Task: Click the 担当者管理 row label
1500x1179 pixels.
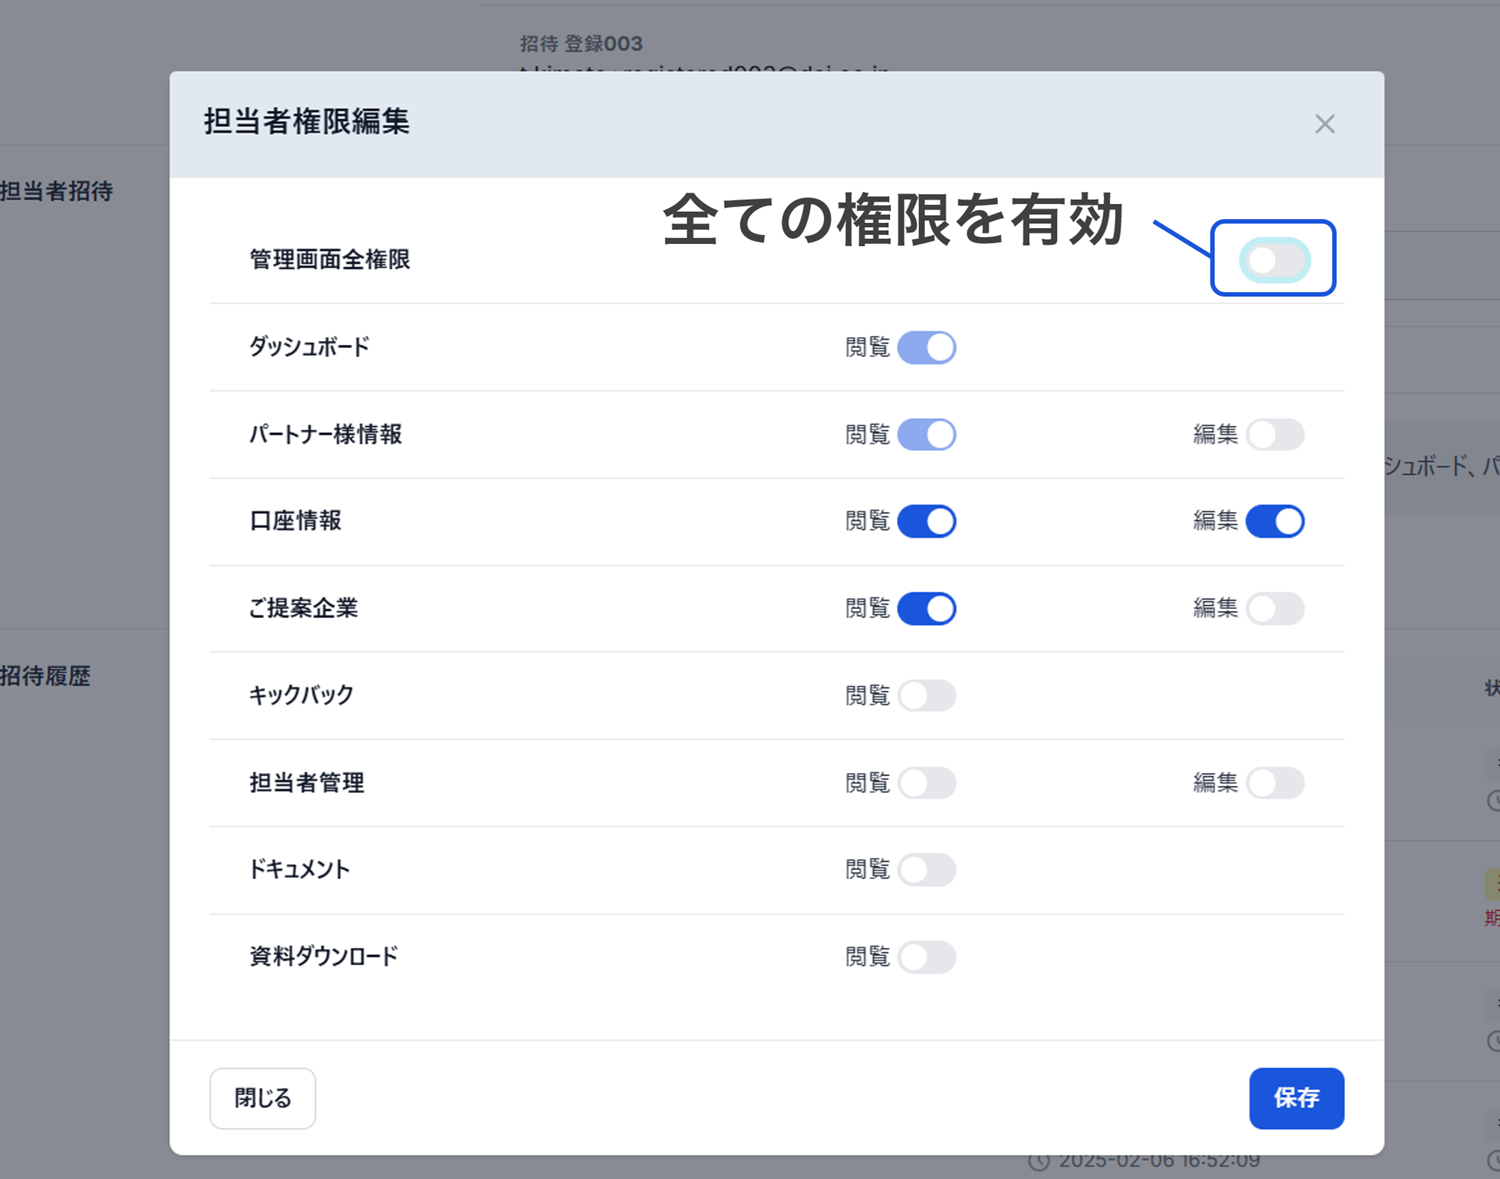Action: pos(306,782)
